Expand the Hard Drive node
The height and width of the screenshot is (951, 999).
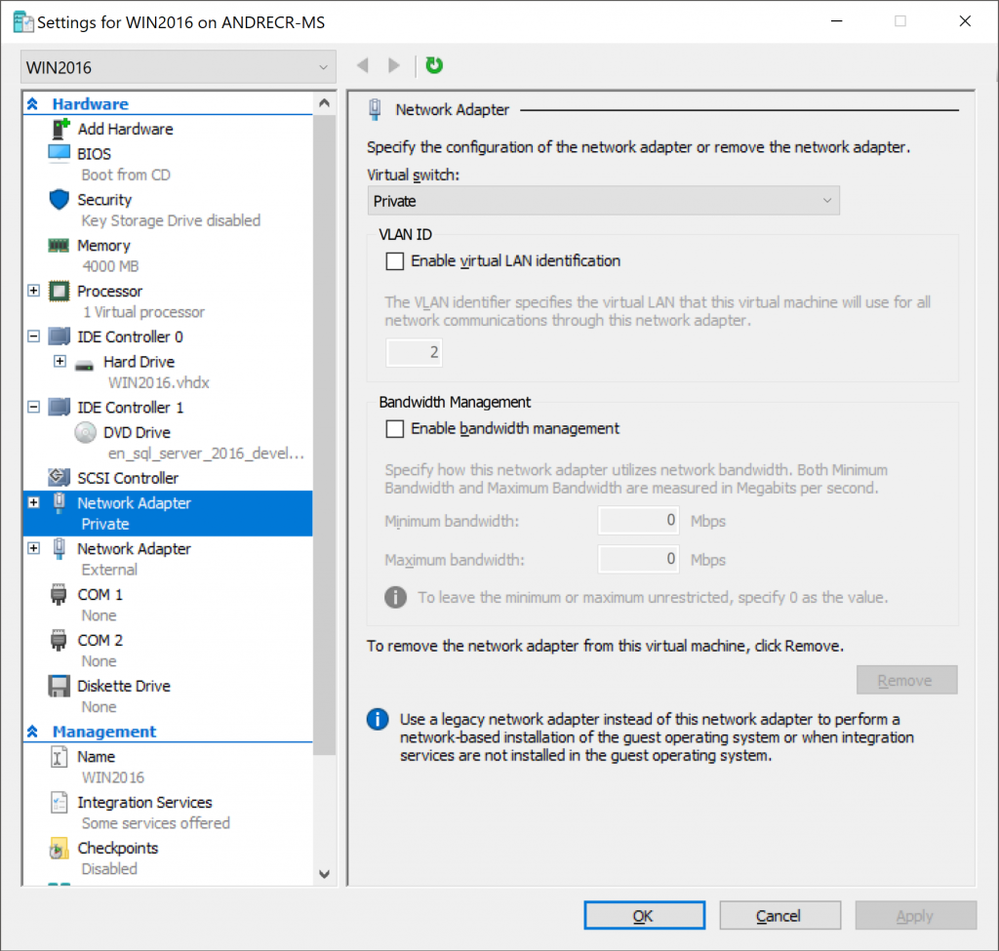[60, 361]
